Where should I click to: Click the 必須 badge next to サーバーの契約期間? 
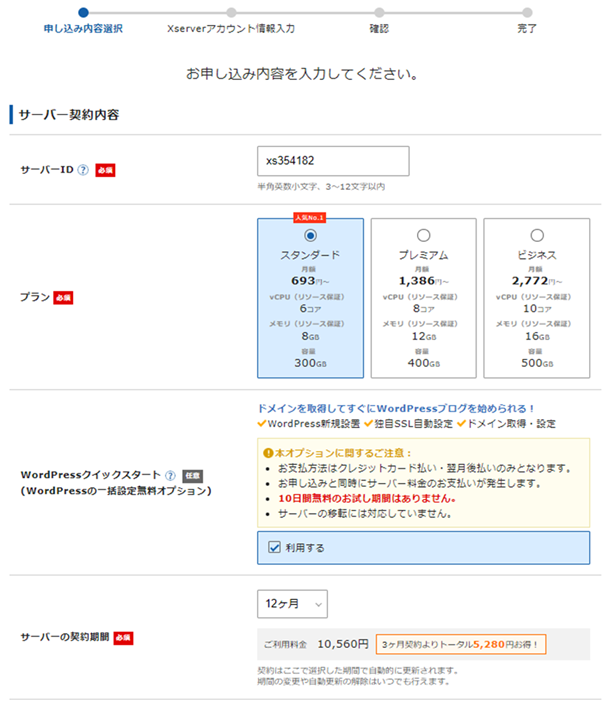tap(124, 637)
